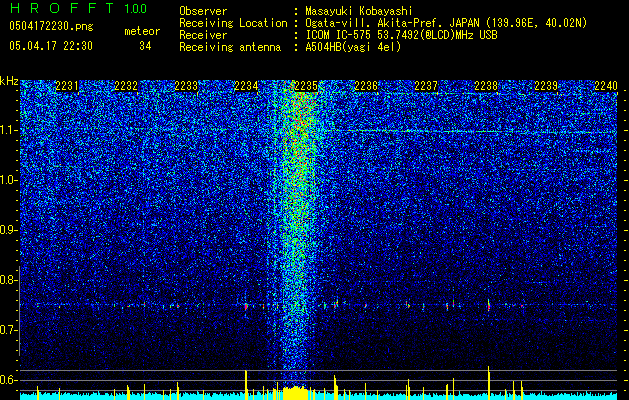Click the 0.7 frequency axis label
The image size is (629, 400).
coord(8,330)
